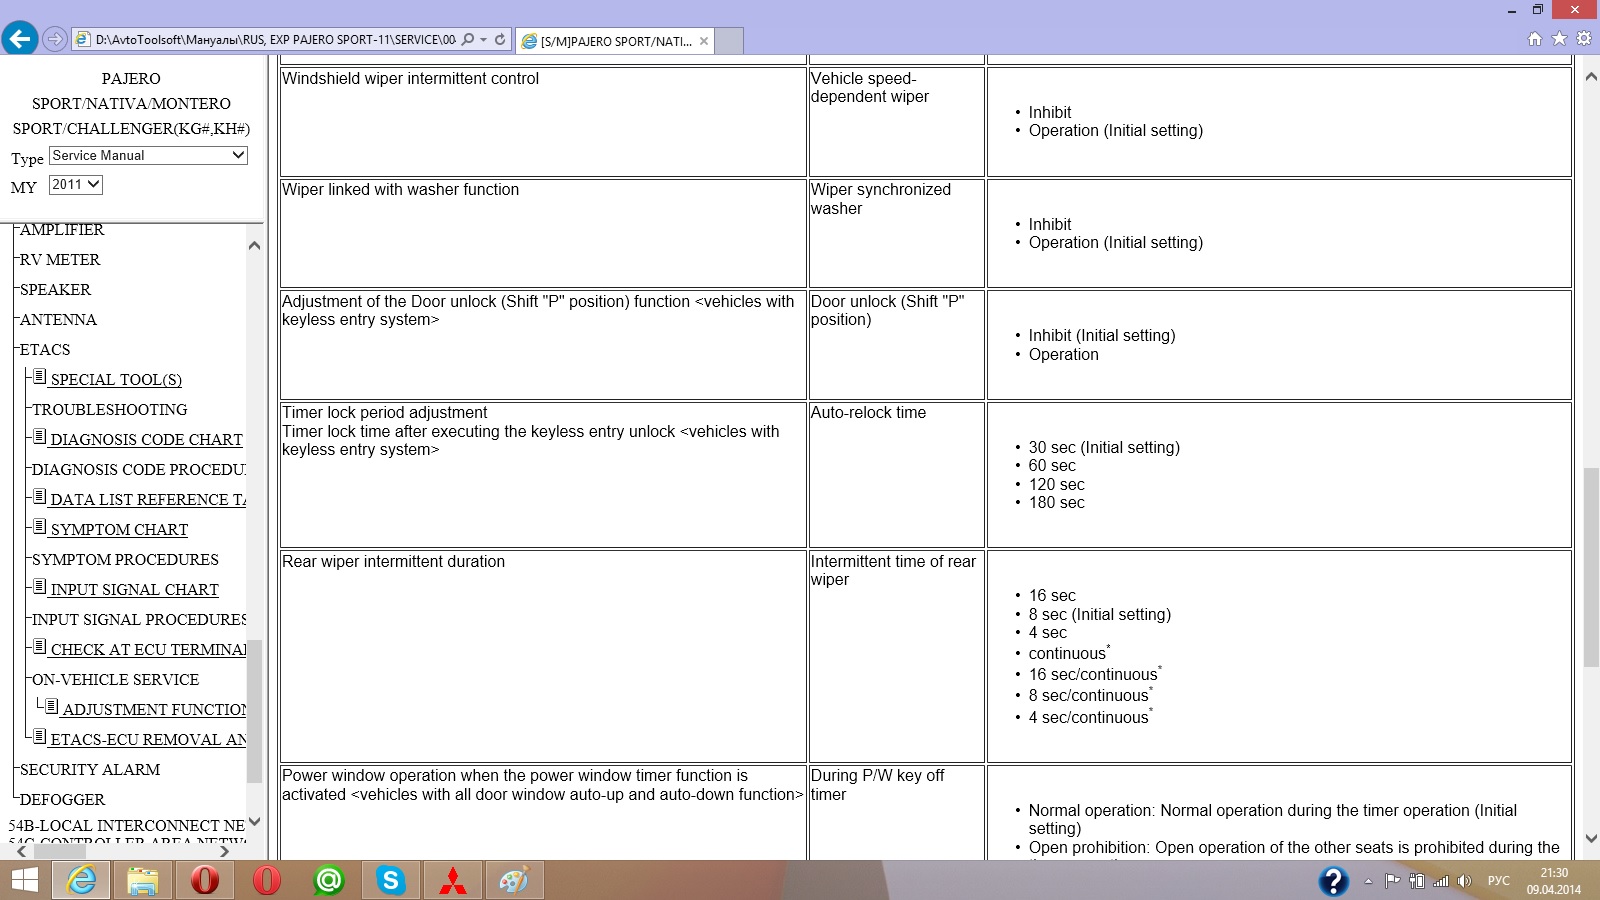Open the address bar history dropdown arrow

pyautogui.click(x=484, y=40)
